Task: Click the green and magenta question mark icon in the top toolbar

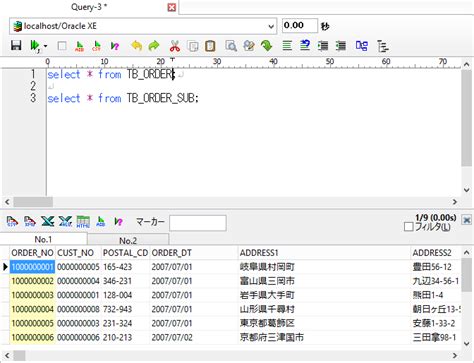Action: pyautogui.click(x=115, y=46)
